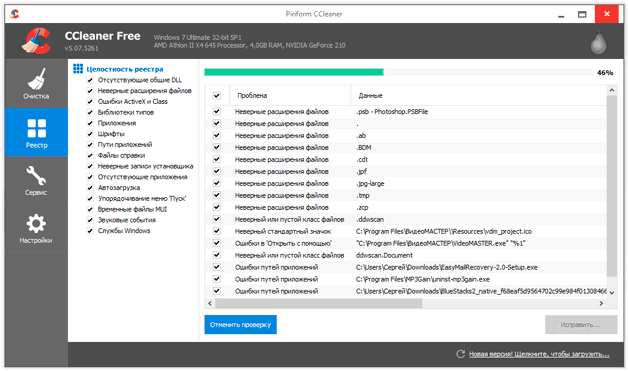Open the Настройки gear section
628x371 pixels.
[36, 228]
